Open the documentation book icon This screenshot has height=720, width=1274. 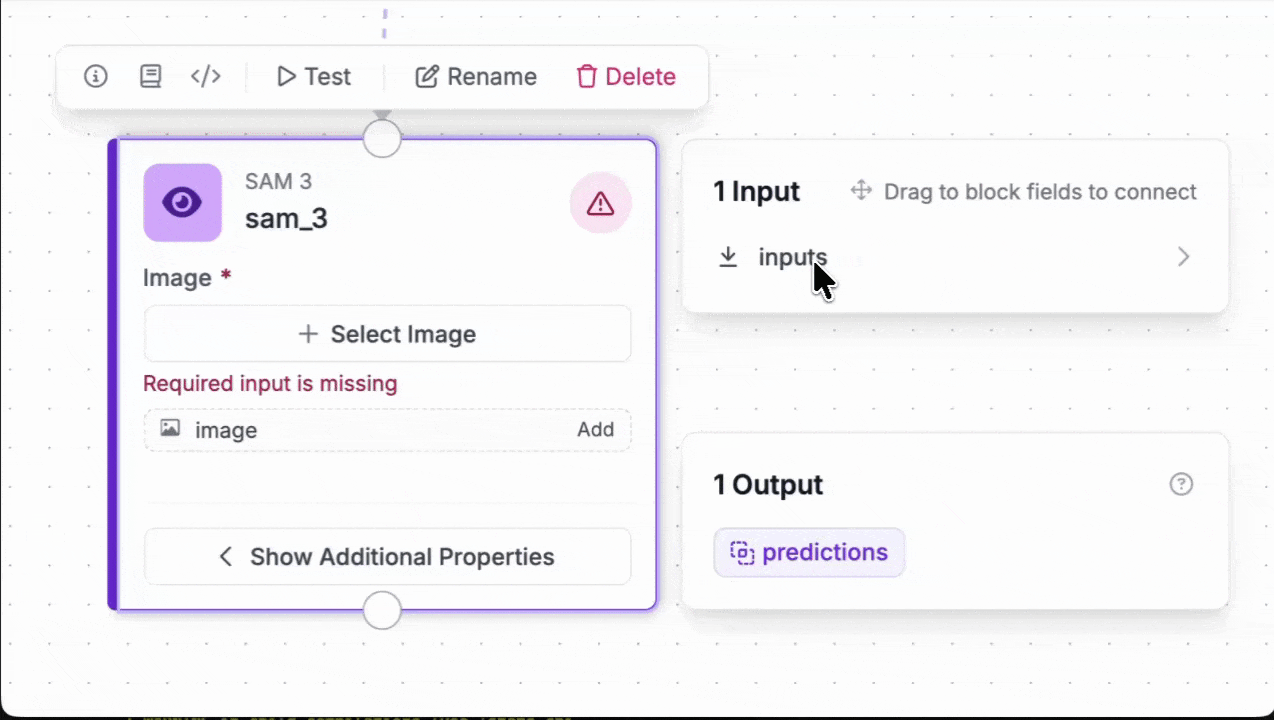[150, 77]
